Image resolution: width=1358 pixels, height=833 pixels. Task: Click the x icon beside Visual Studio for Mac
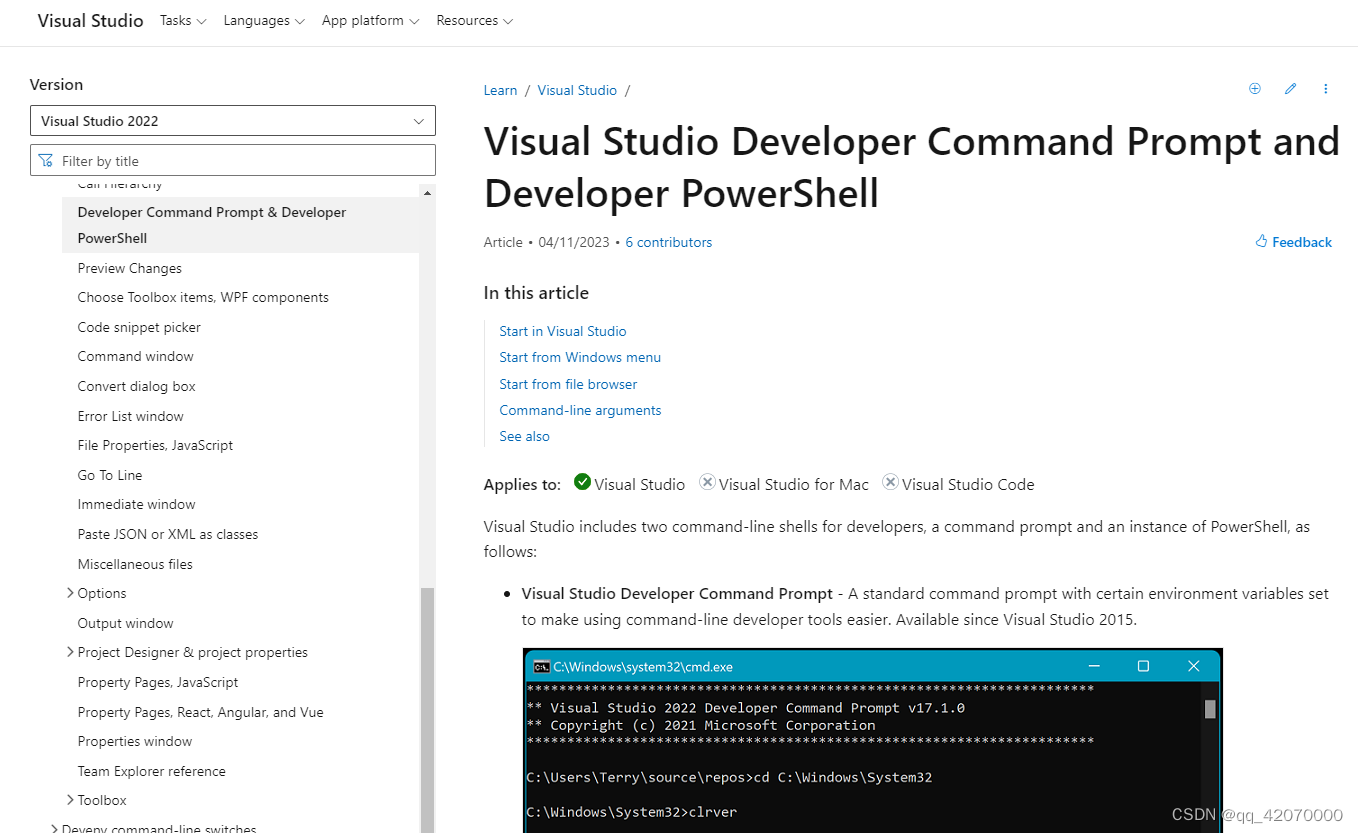[707, 482]
